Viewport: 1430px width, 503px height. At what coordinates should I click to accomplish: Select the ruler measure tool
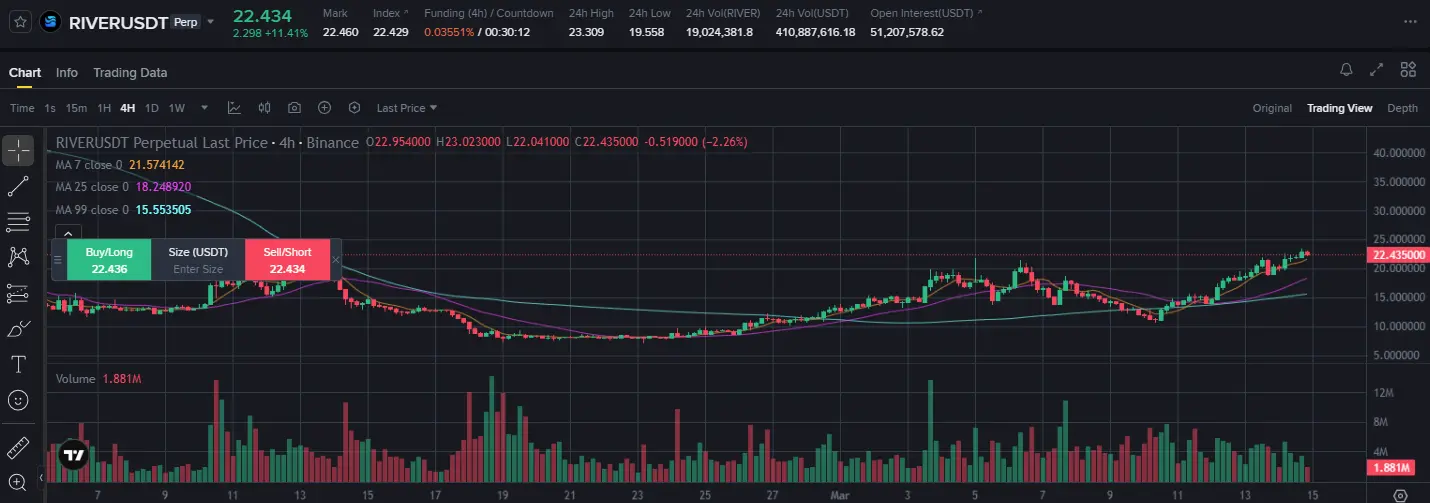pyautogui.click(x=18, y=447)
